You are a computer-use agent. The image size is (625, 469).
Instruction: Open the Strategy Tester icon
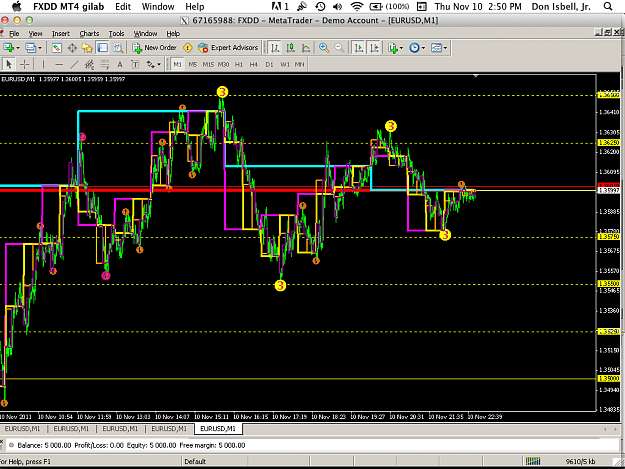pyautogui.click(x=118, y=48)
